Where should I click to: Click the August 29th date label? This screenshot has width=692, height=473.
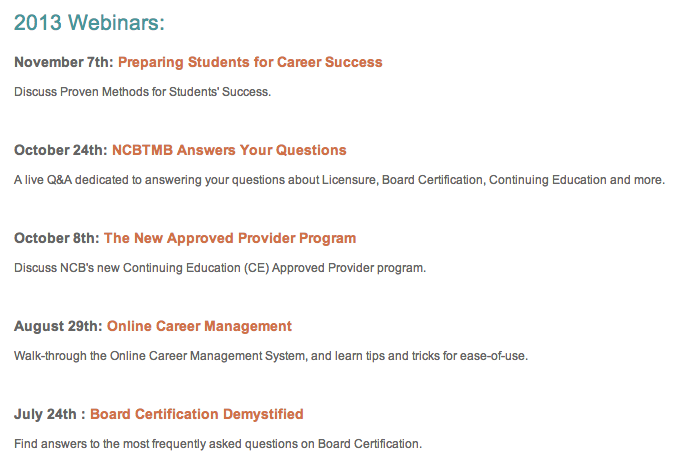tap(58, 327)
